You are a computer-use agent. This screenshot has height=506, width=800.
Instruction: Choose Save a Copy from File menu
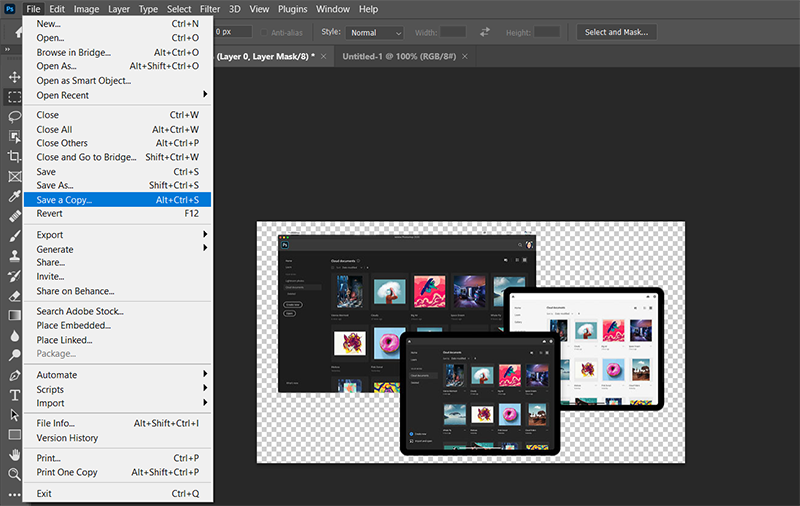tap(64, 200)
